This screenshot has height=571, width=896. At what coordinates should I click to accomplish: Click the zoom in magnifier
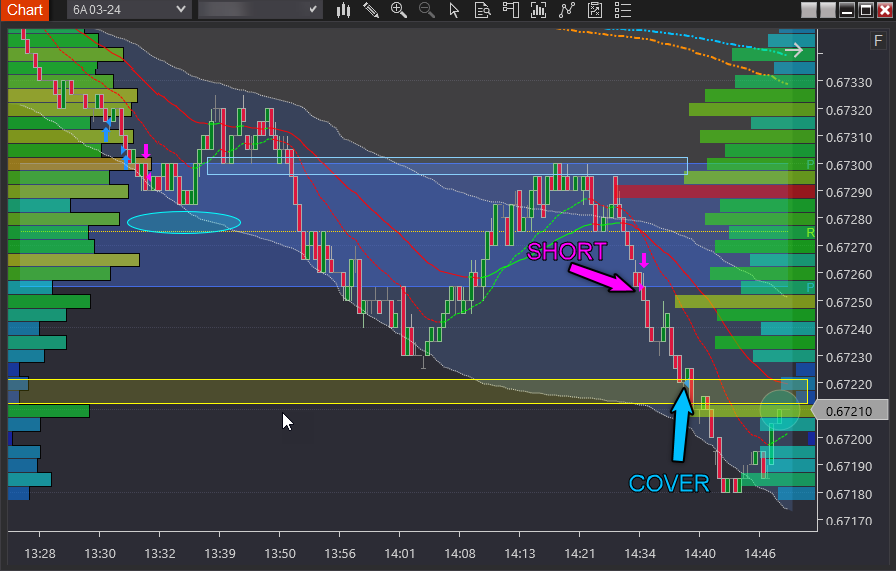[x=399, y=10]
